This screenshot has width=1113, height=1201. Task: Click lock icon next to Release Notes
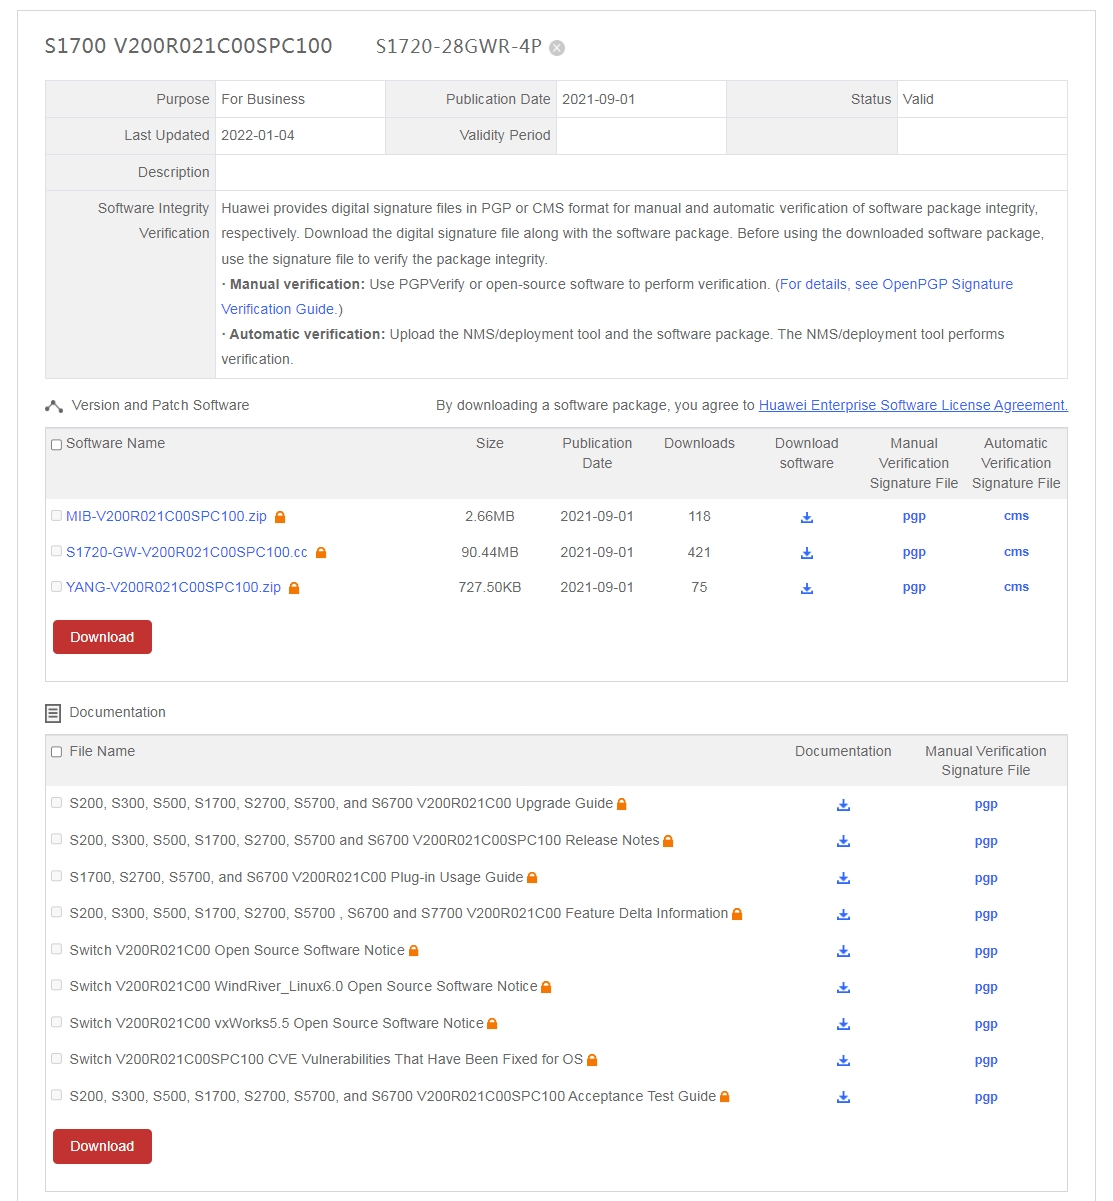click(668, 841)
